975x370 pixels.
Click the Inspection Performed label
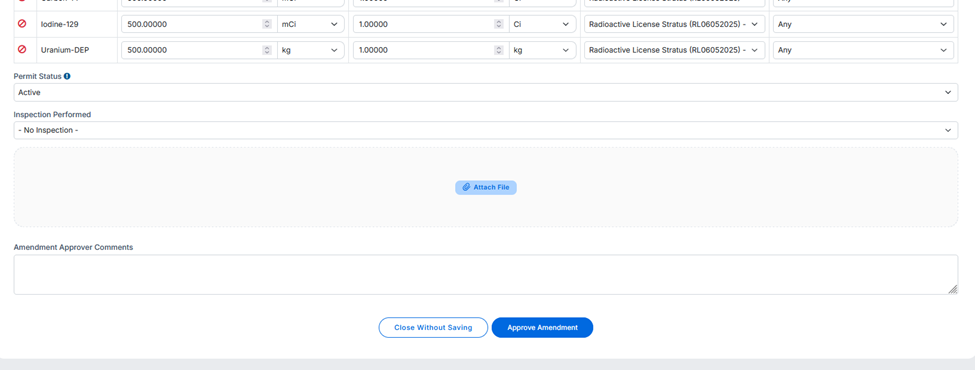[x=52, y=114]
